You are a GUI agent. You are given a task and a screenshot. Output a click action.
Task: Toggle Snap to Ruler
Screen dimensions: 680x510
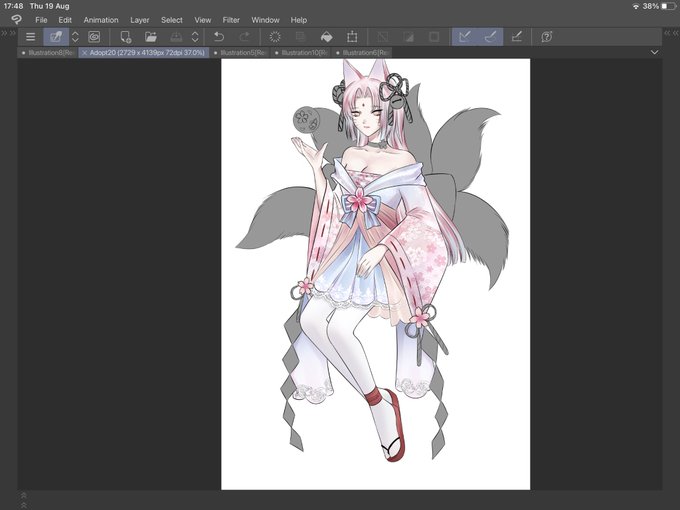pyautogui.click(x=464, y=37)
